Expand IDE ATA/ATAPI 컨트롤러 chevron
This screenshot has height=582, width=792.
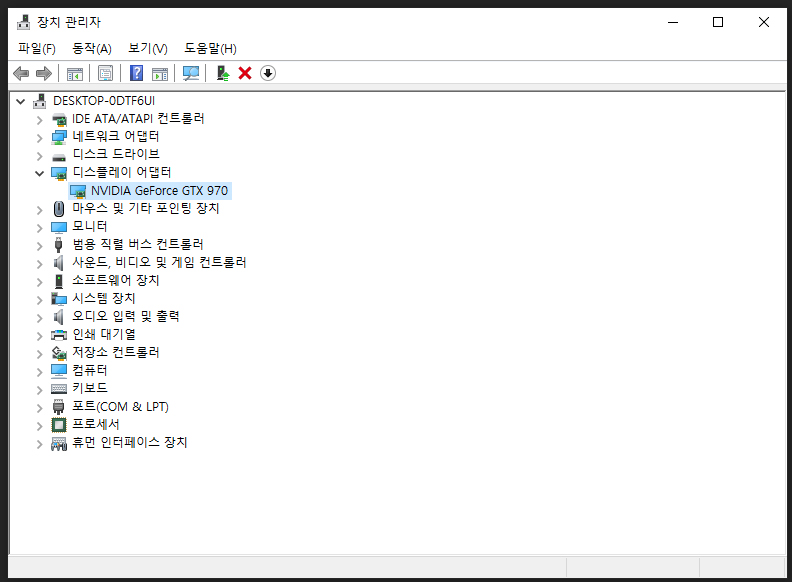coord(39,120)
